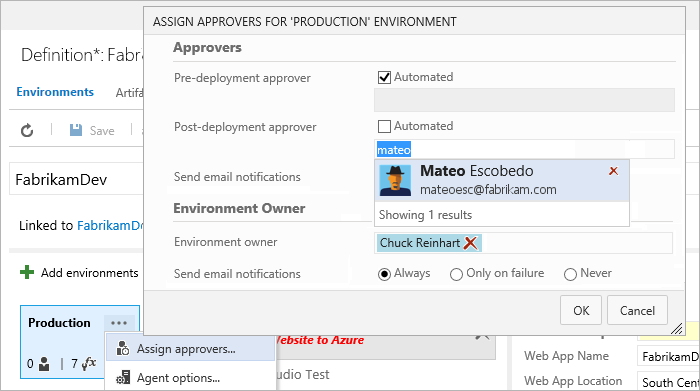Select the Always email notification option
Screen dimensions: 700x391
point(384,274)
